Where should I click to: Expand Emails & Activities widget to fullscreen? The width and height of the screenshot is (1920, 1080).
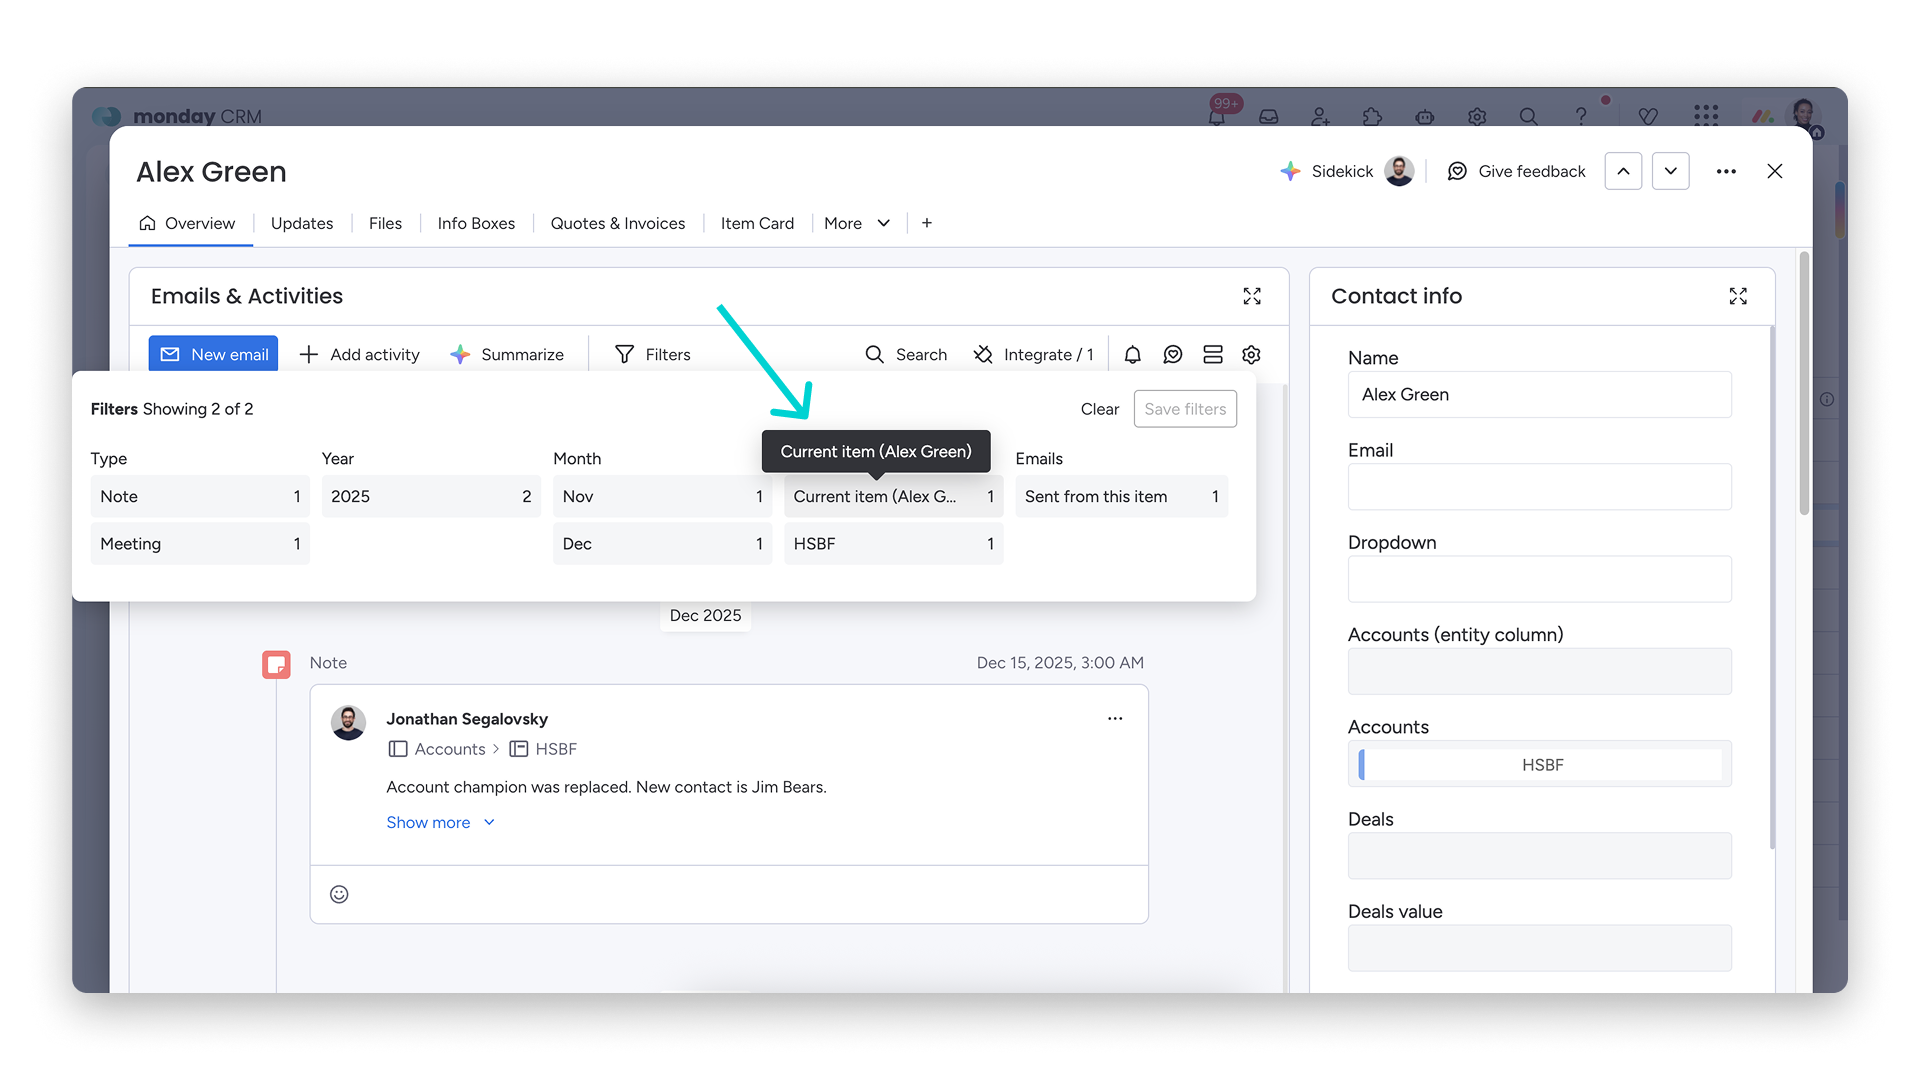pyautogui.click(x=1252, y=296)
